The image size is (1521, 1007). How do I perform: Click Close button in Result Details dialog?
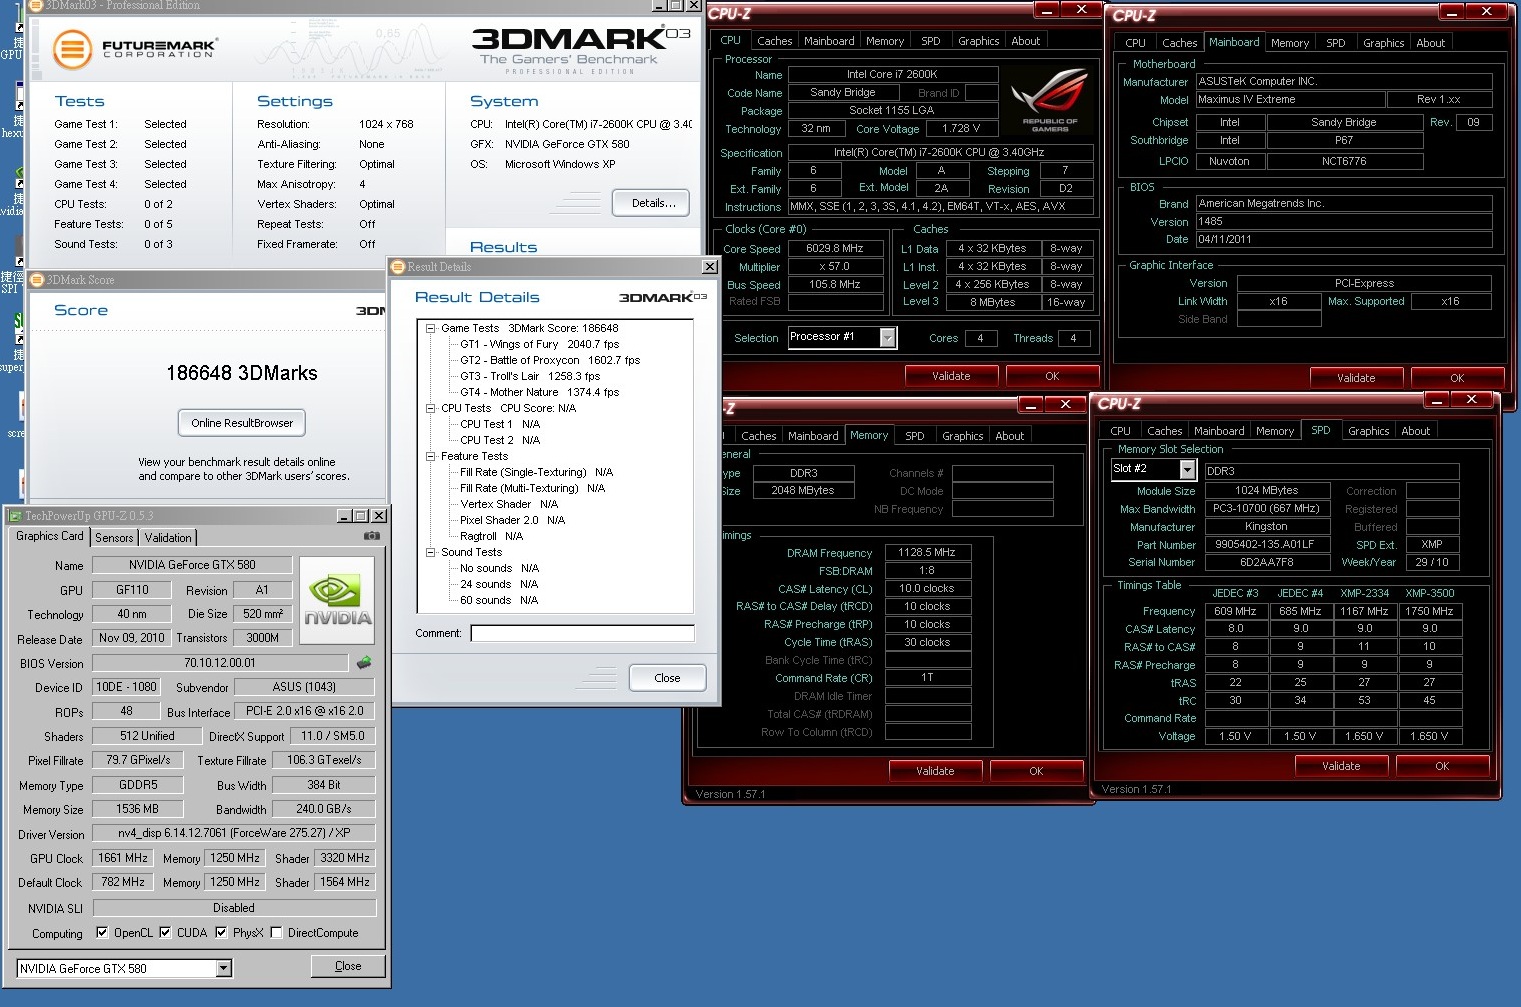coord(667,678)
